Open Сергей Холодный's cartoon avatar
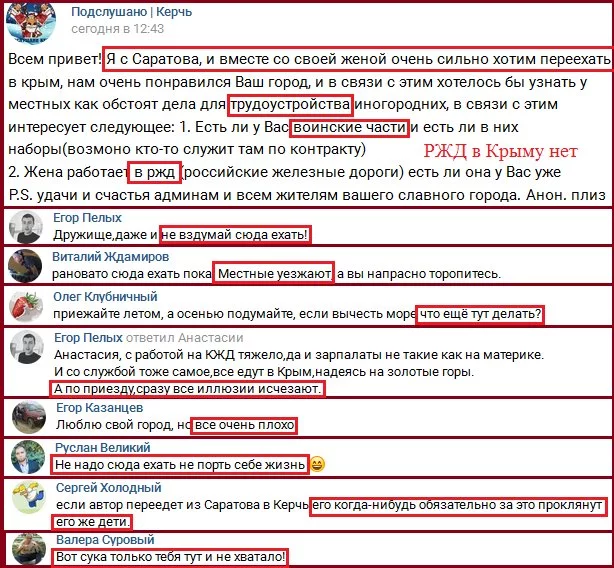614x568 pixels. pos(29,497)
